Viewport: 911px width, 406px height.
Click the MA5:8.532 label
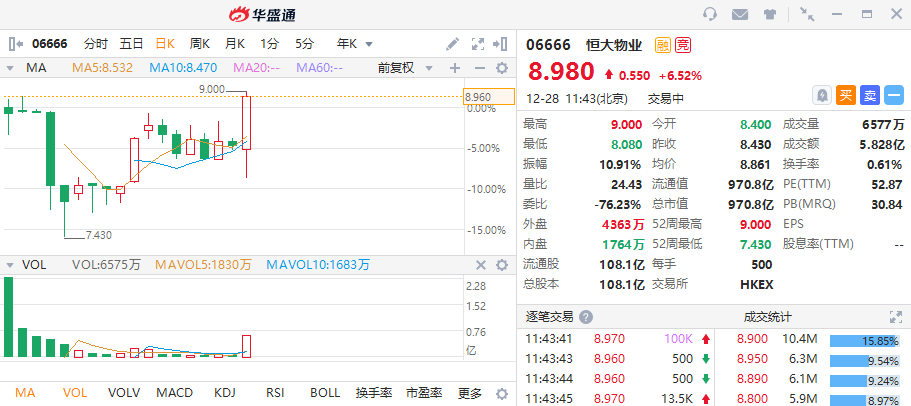102,68
